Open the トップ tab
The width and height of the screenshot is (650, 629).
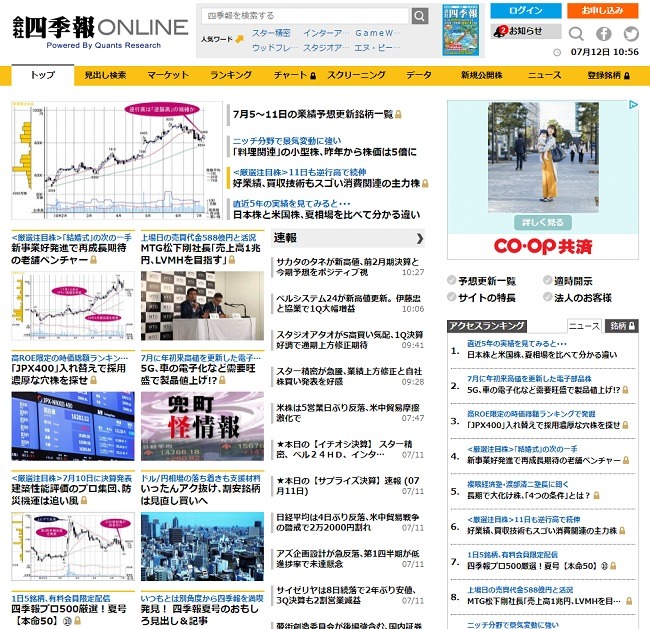pyautogui.click(x=43, y=75)
